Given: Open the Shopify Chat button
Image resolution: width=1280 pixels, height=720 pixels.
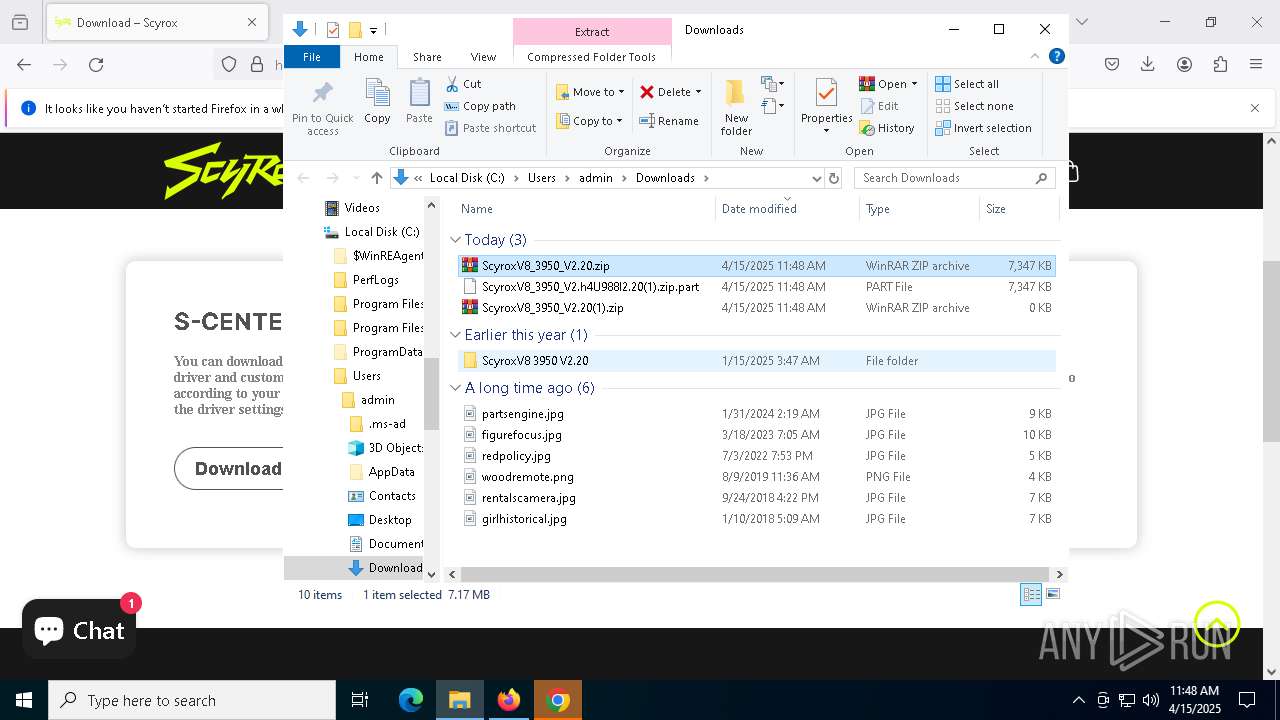Looking at the screenshot, I should pos(79,630).
